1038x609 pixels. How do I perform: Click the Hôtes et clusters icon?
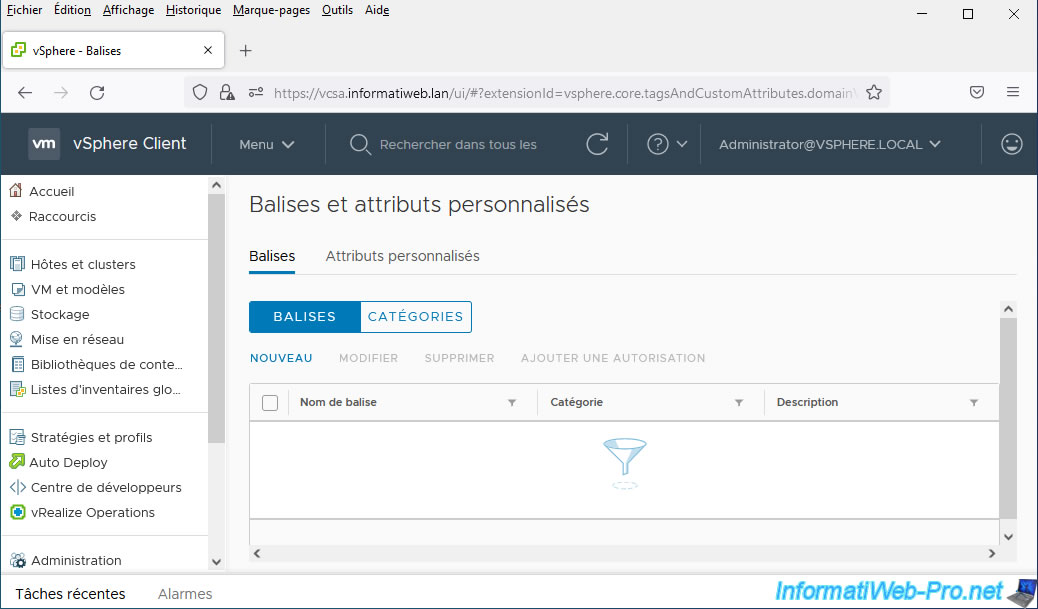click(16, 264)
